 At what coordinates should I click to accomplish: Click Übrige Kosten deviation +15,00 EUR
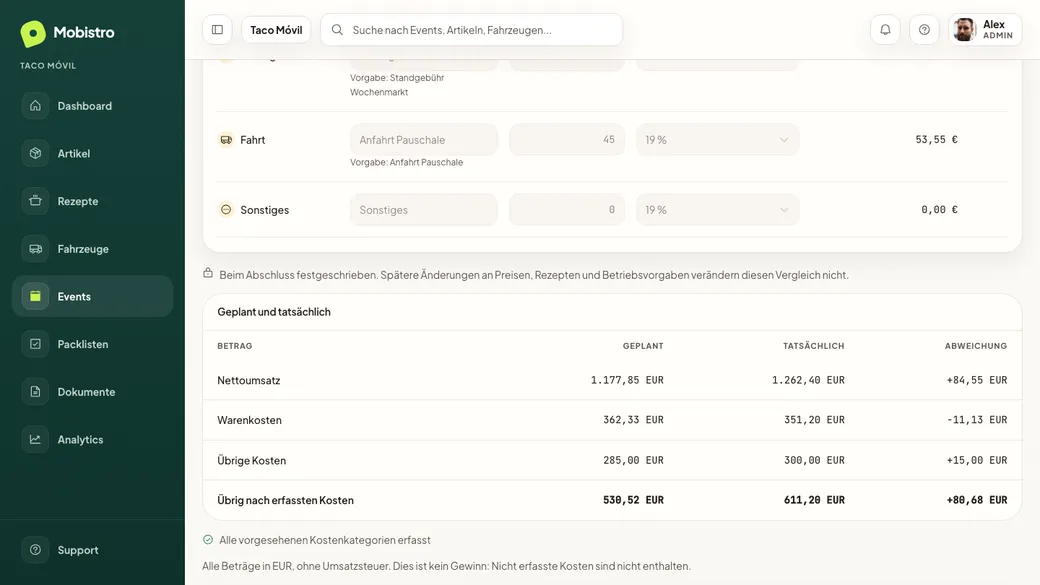coord(977,460)
